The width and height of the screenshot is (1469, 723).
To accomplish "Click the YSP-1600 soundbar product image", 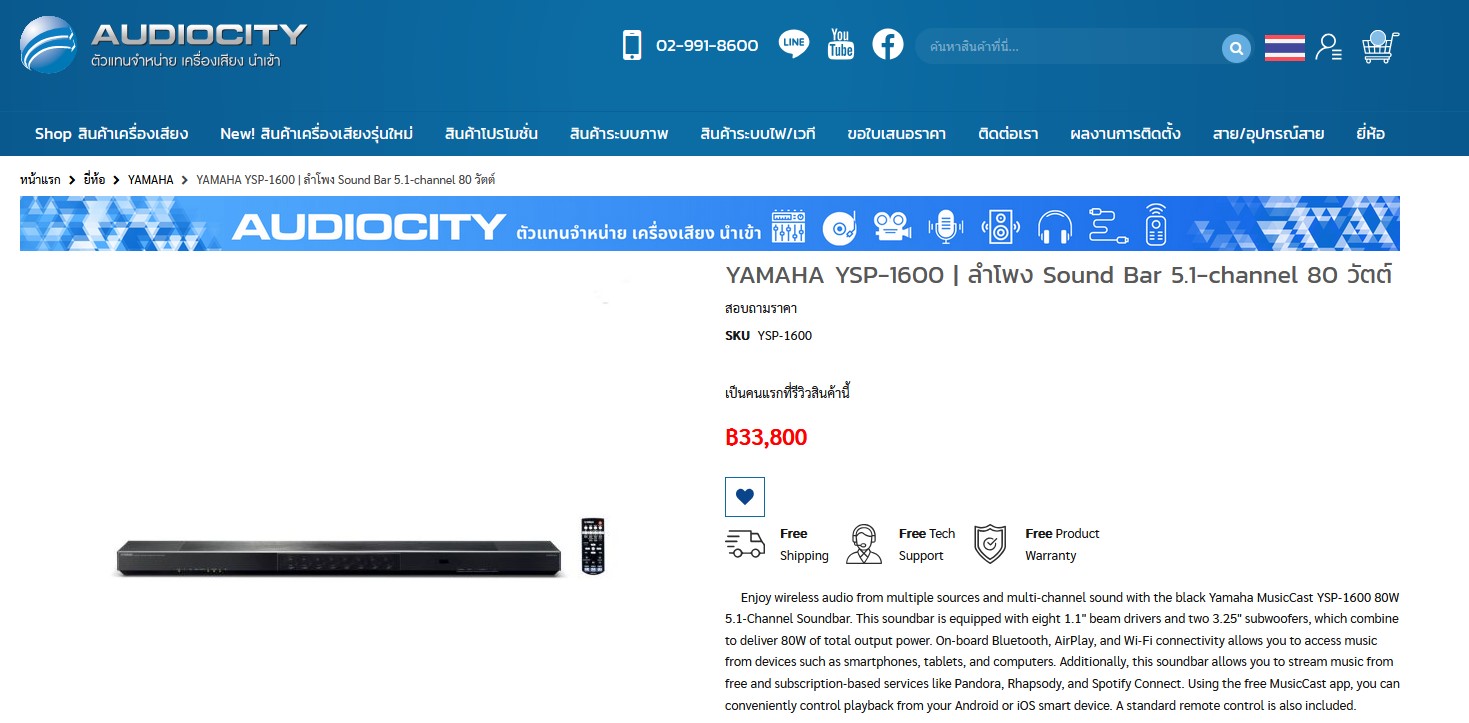I will [x=361, y=548].
